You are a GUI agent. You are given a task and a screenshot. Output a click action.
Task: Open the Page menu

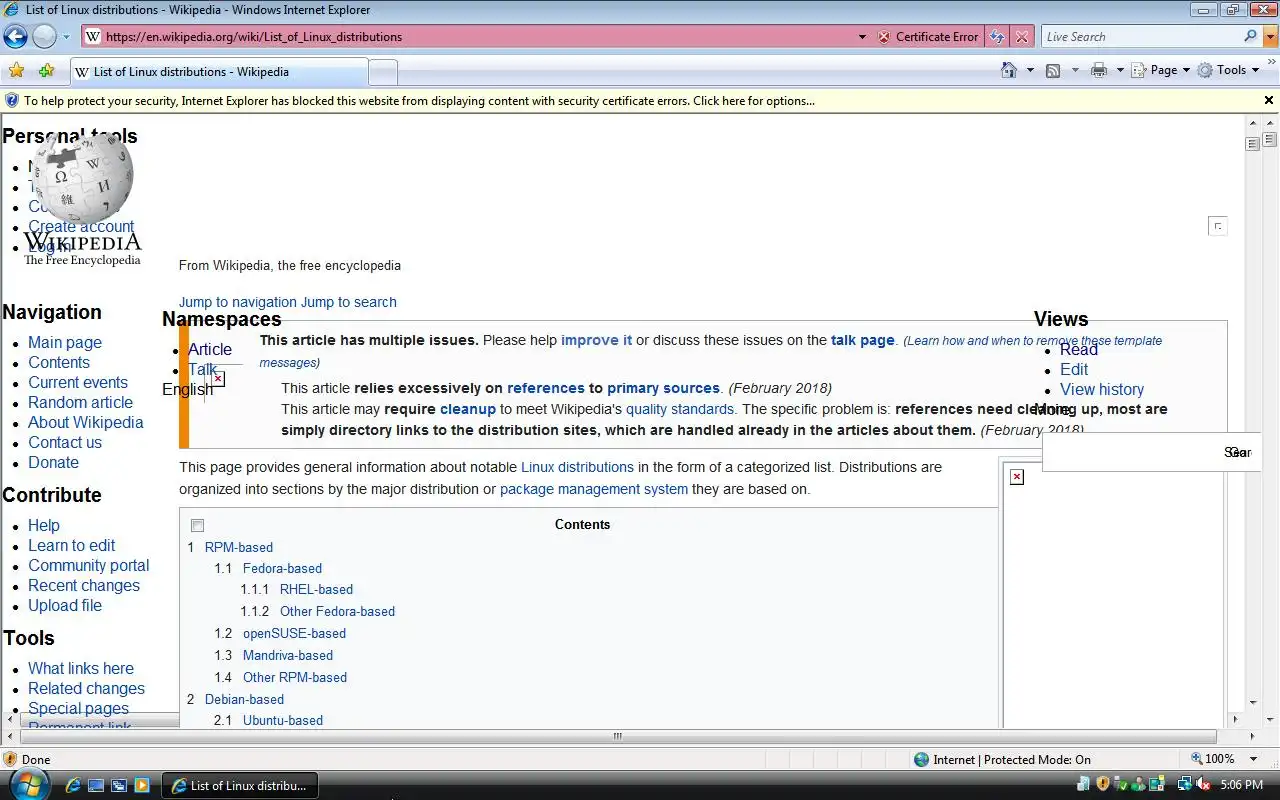[x=1160, y=70]
